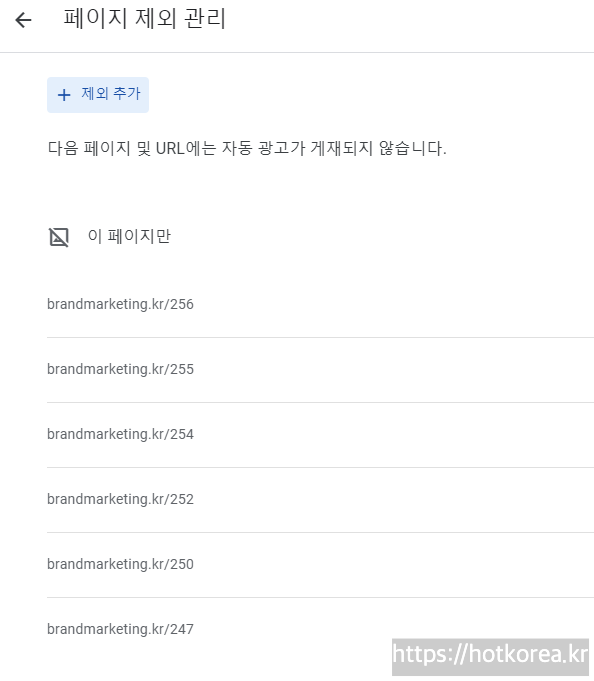Select the brandmarketing.kr/256 entry
The image size is (594, 681).
(120, 304)
